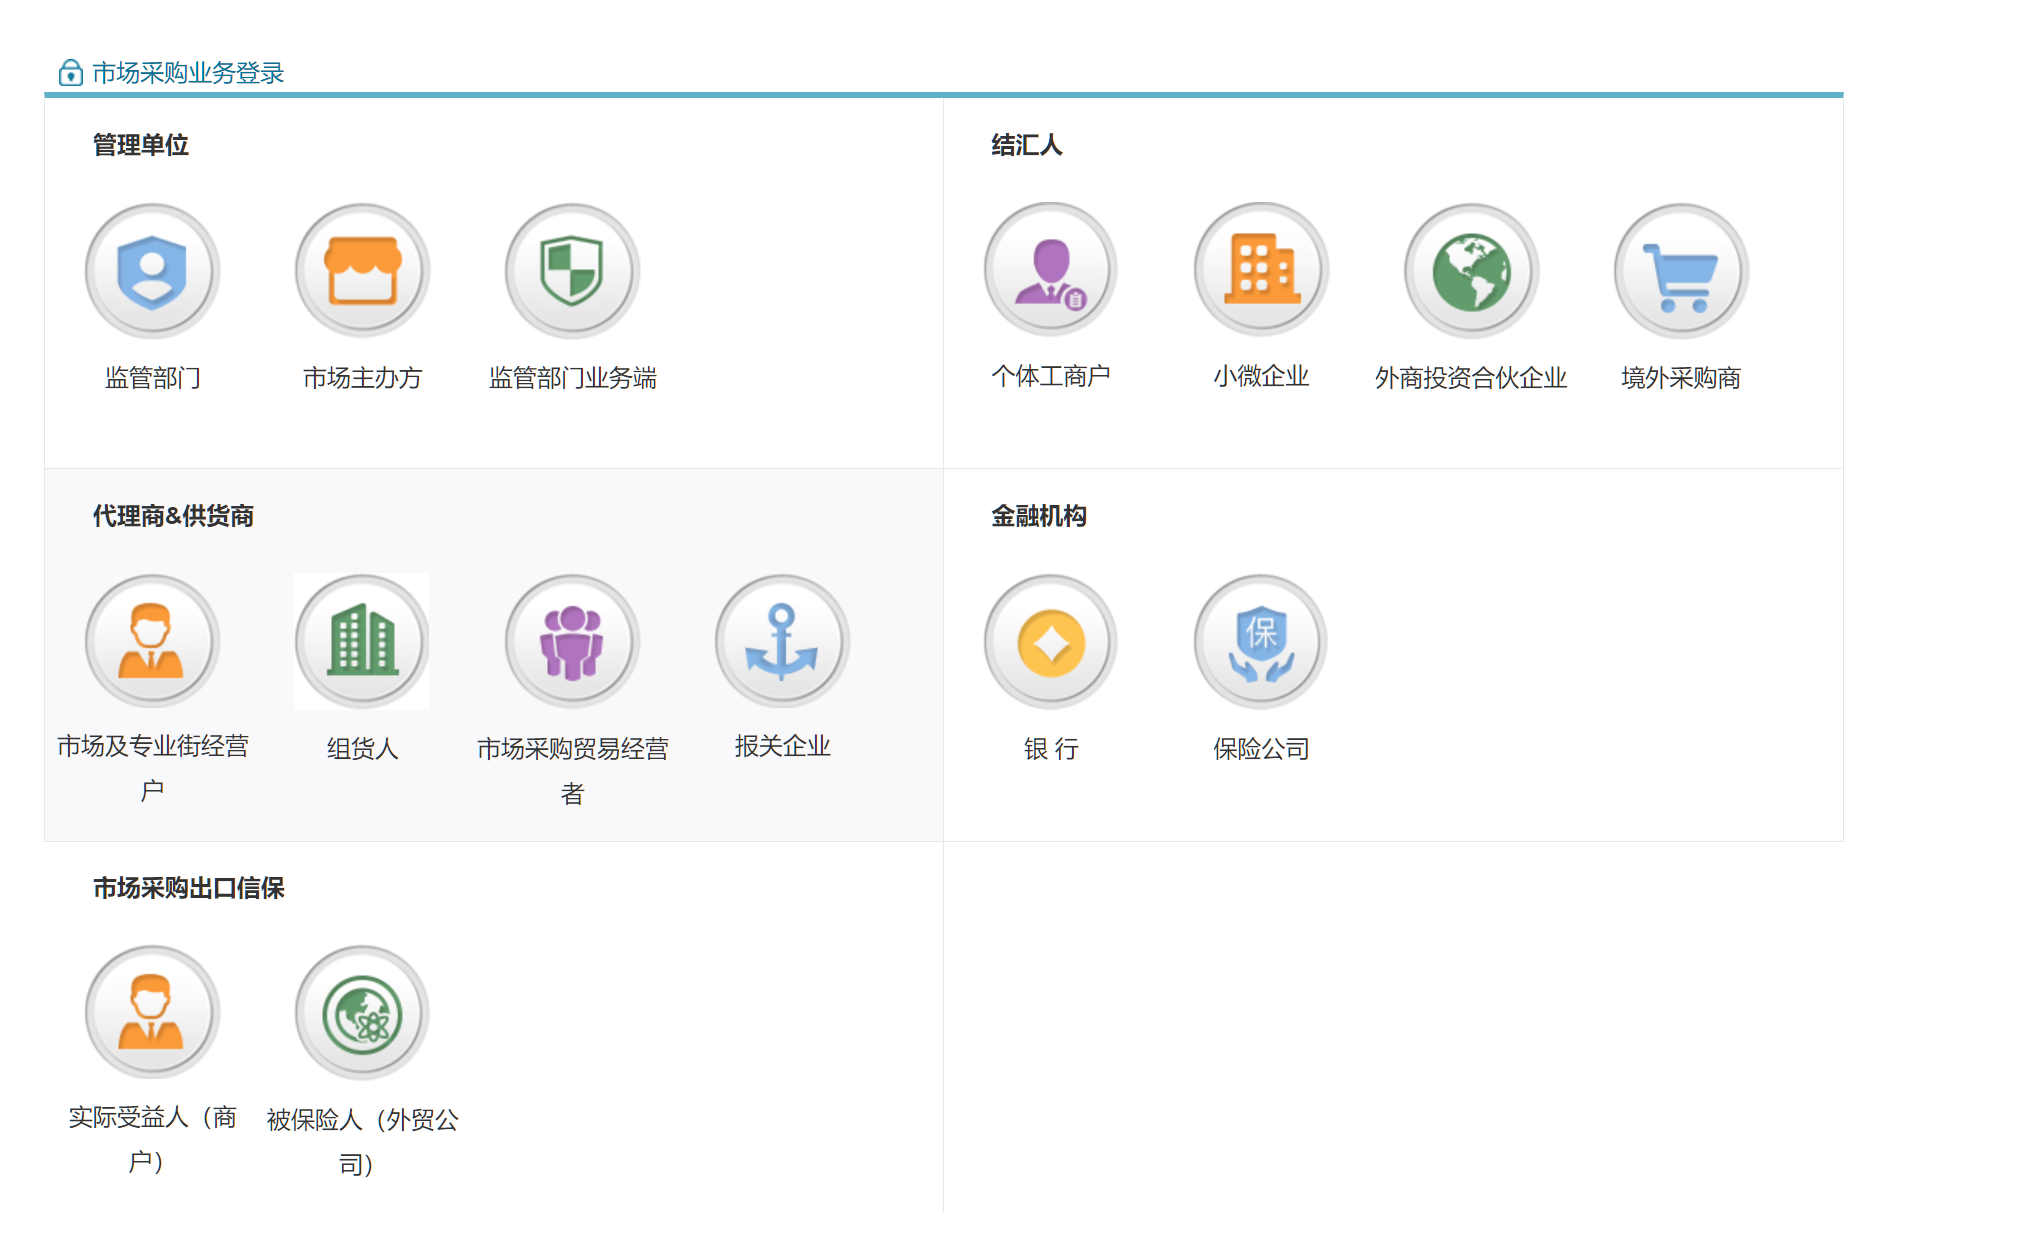Click the 监管部门 shield icon
This screenshot has height=1235, width=2037.
pos(152,271)
